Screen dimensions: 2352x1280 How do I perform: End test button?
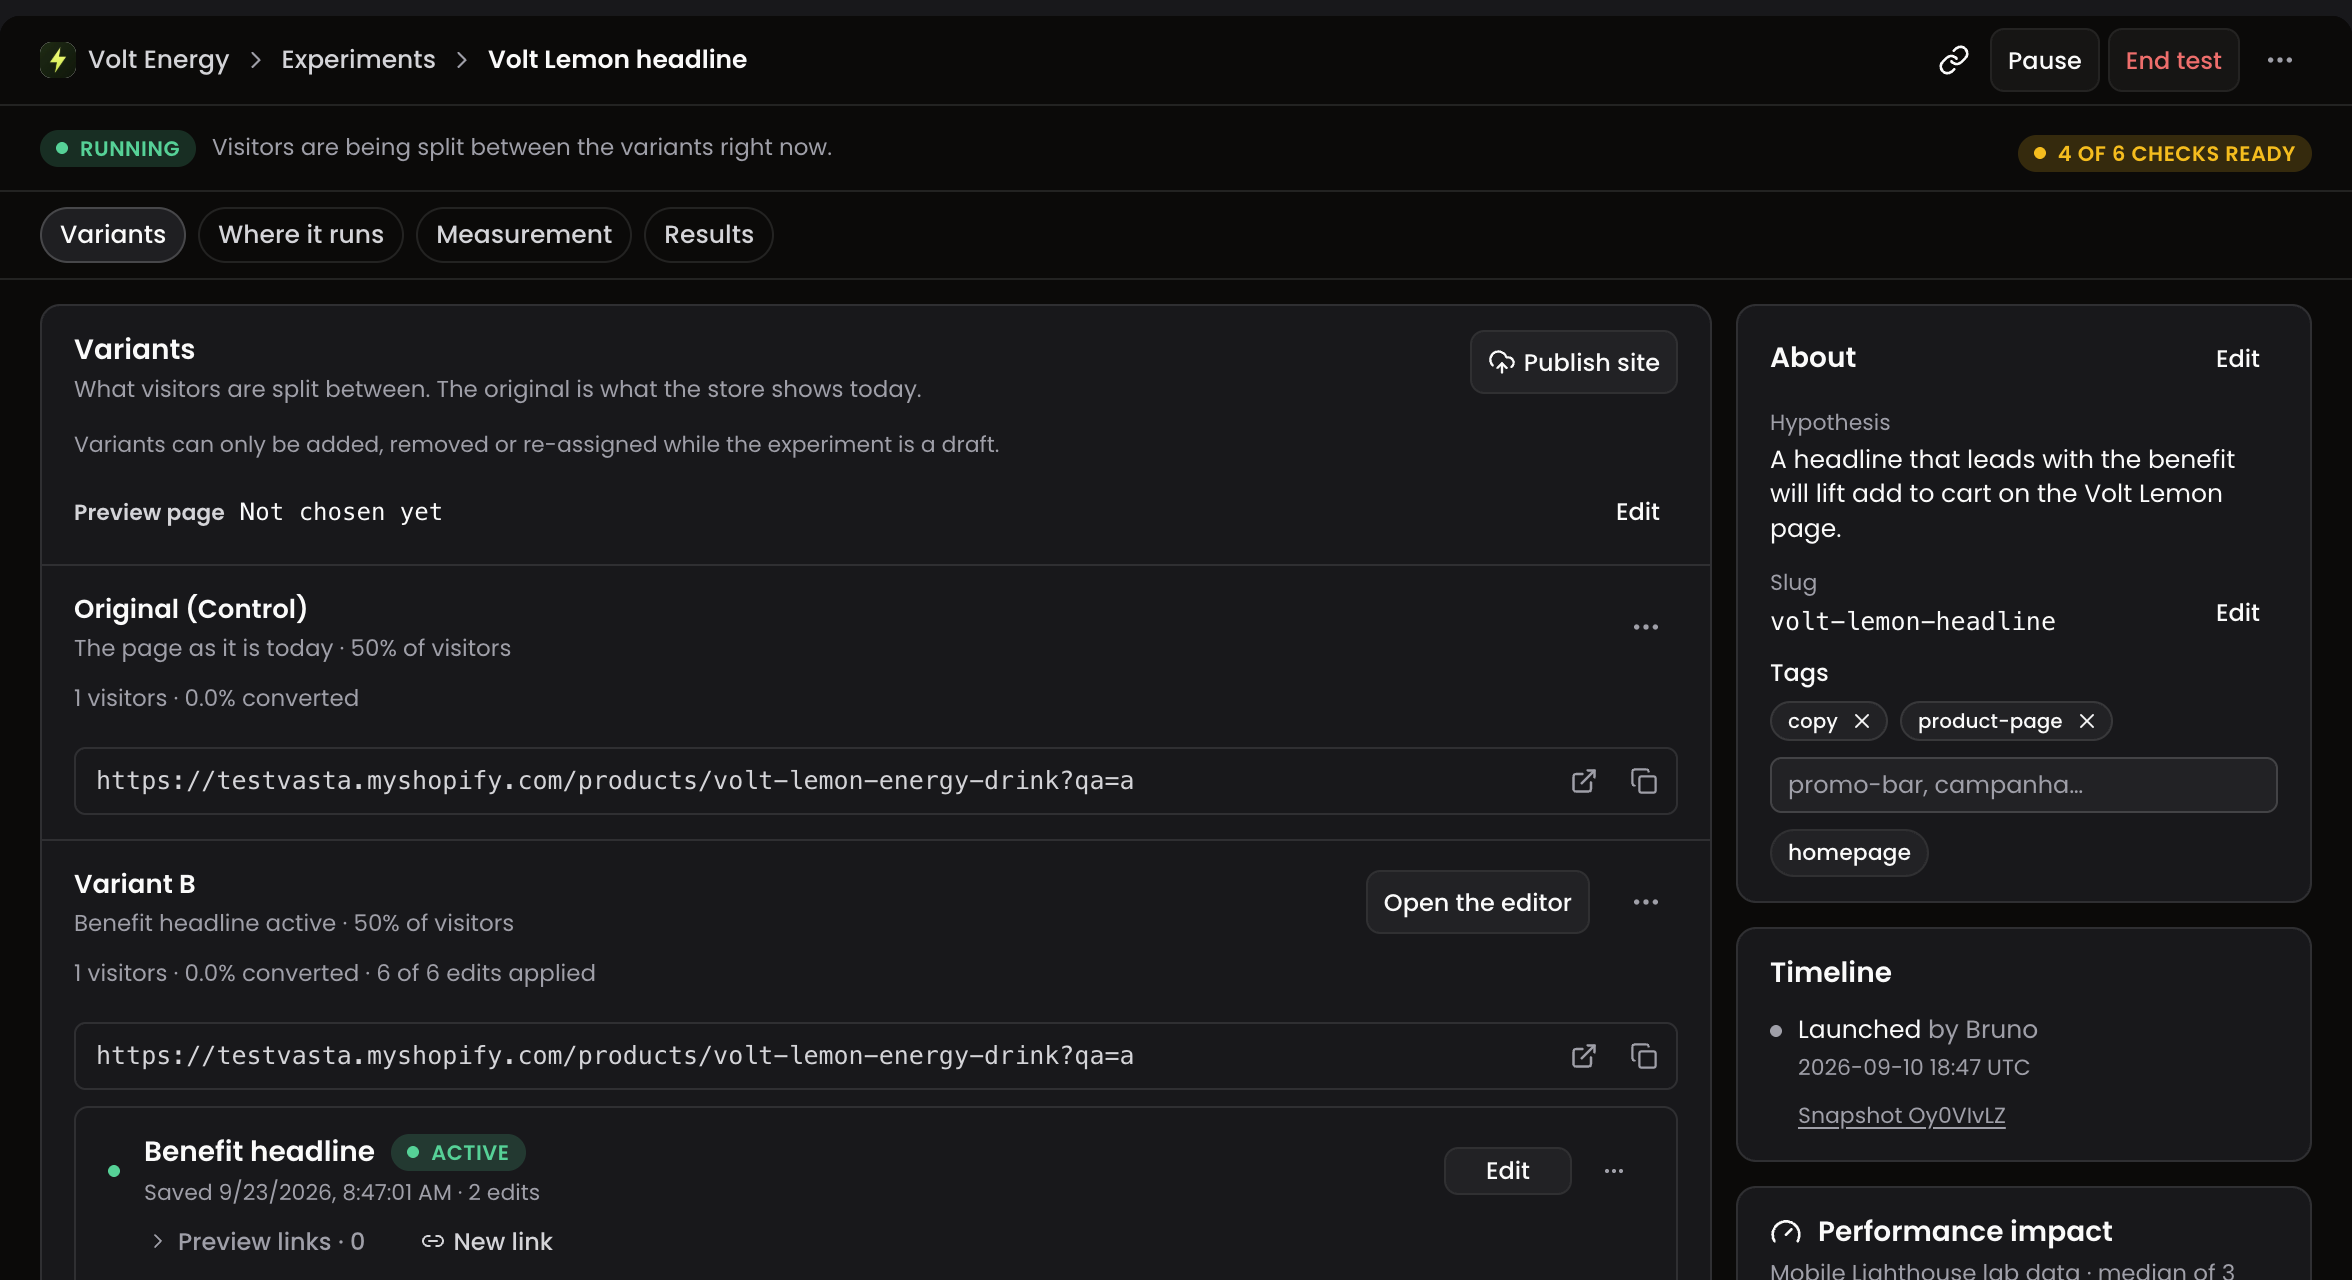coord(2173,61)
